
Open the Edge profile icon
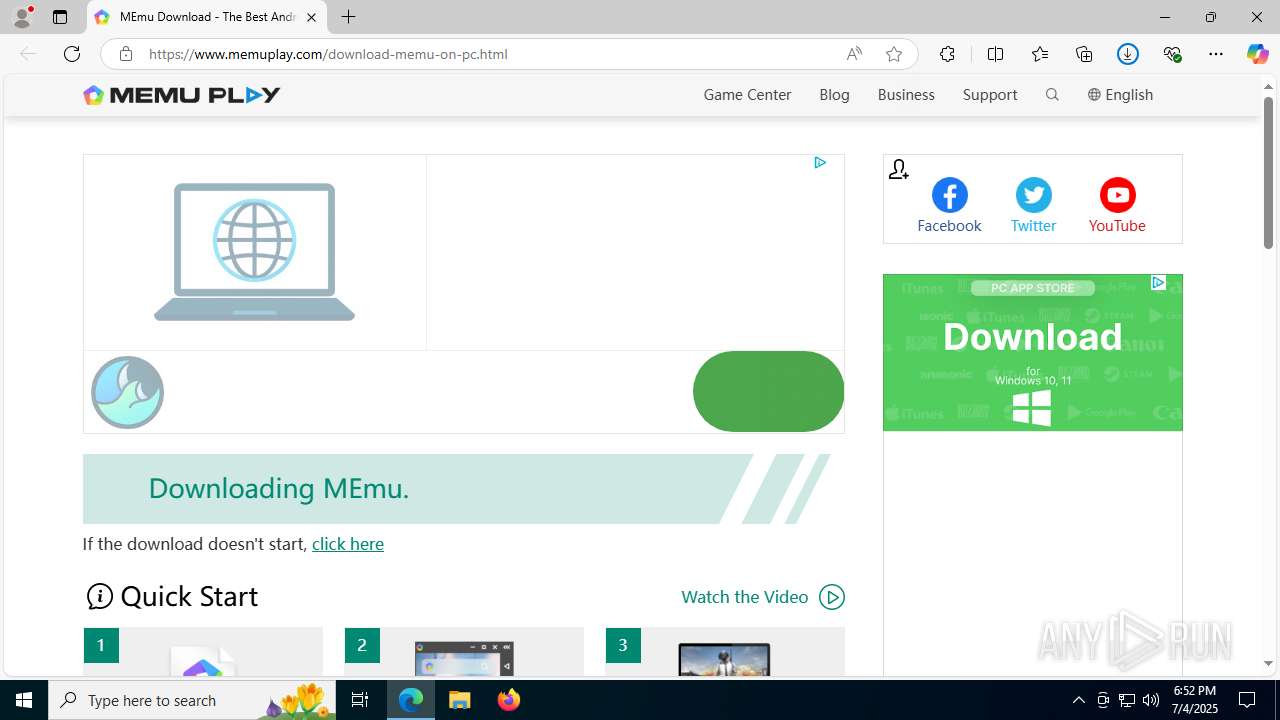[22, 17]
